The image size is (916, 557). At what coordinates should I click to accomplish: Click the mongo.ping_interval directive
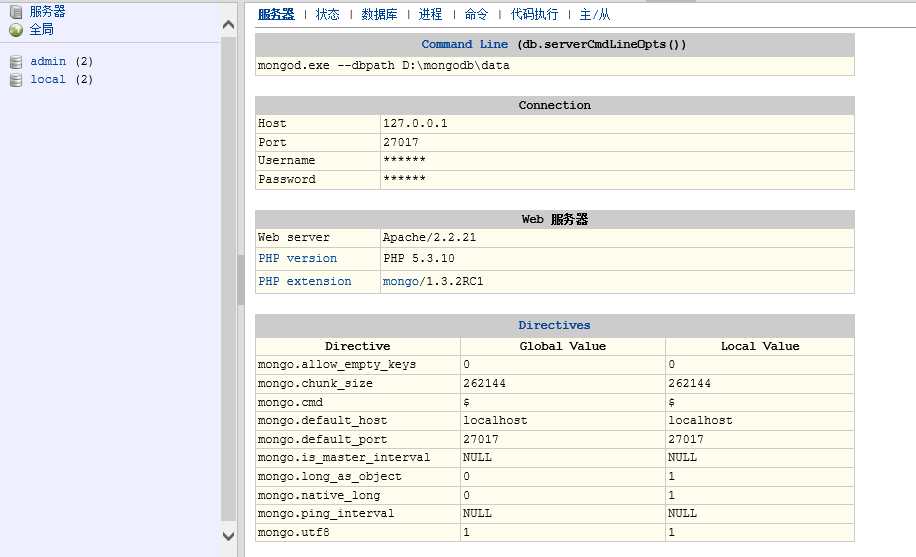point(325,514)
